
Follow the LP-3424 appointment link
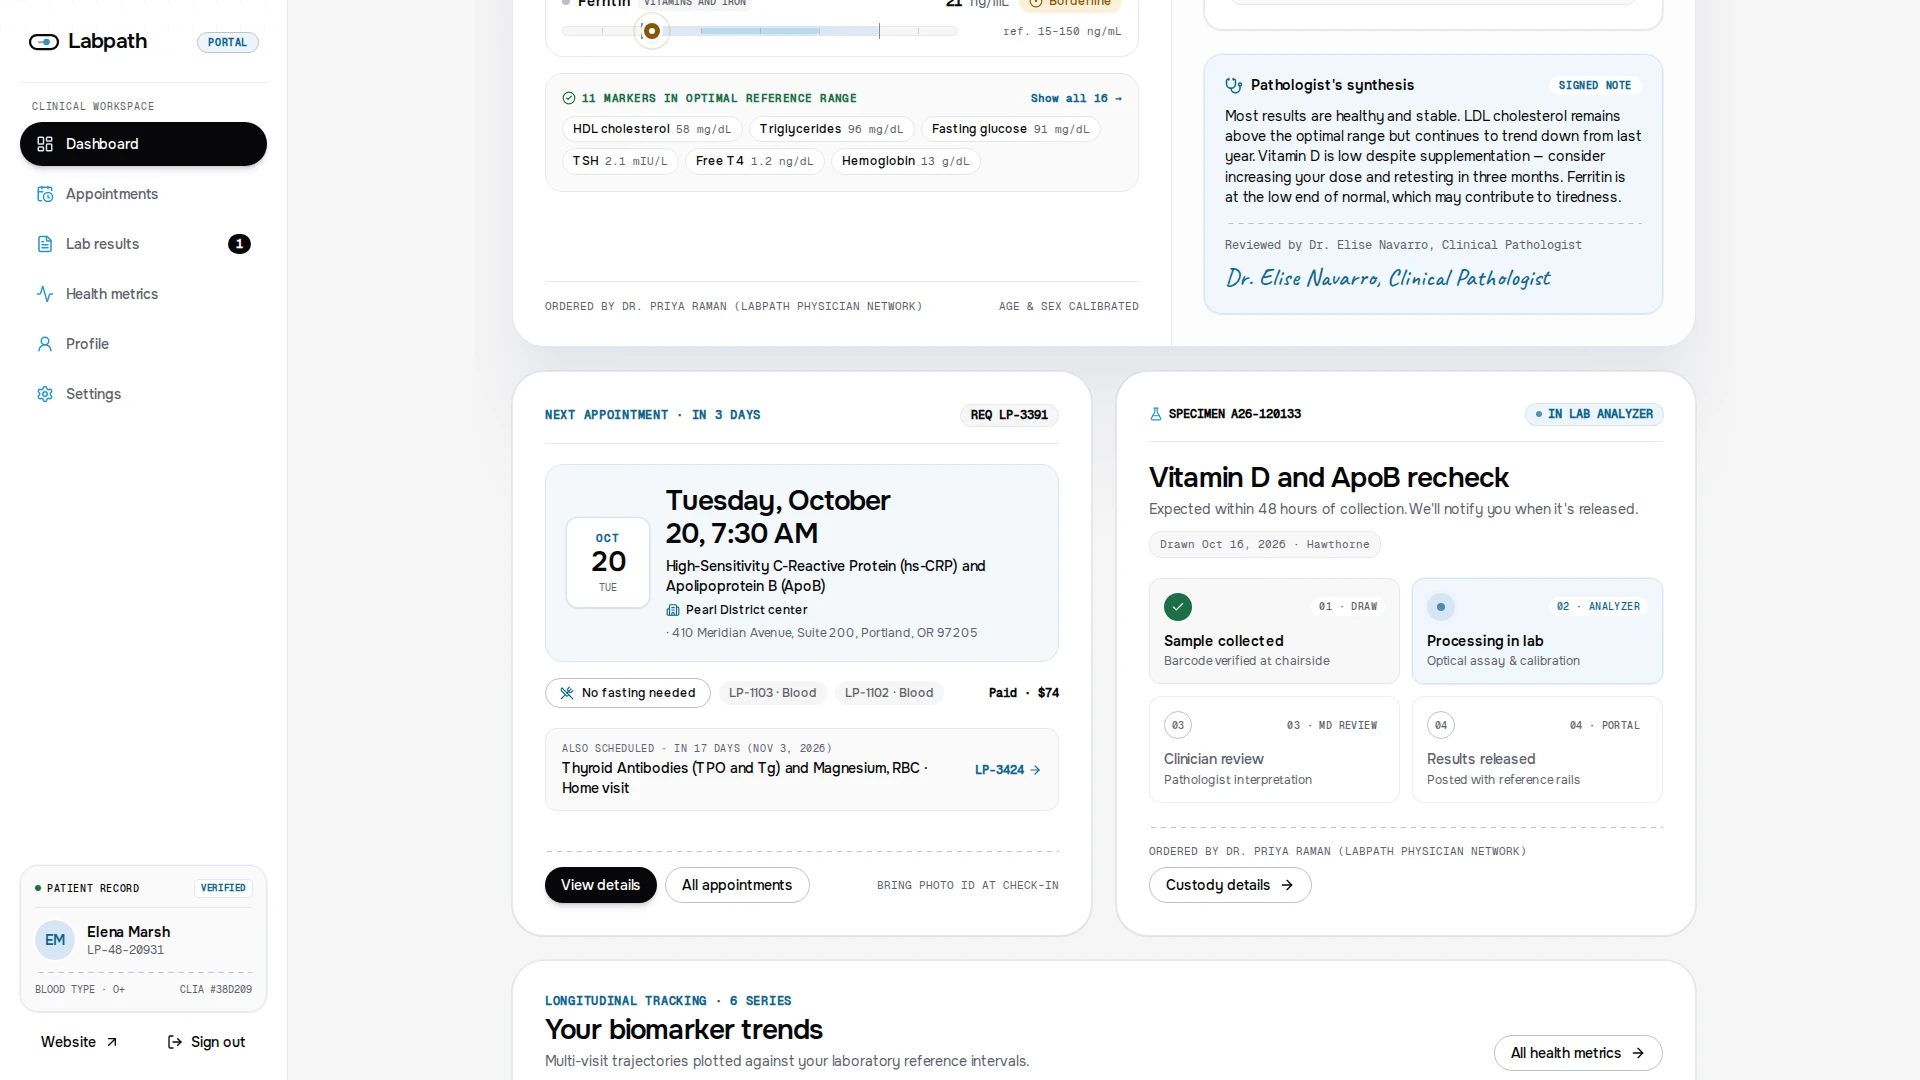(x=1008, y=770)
